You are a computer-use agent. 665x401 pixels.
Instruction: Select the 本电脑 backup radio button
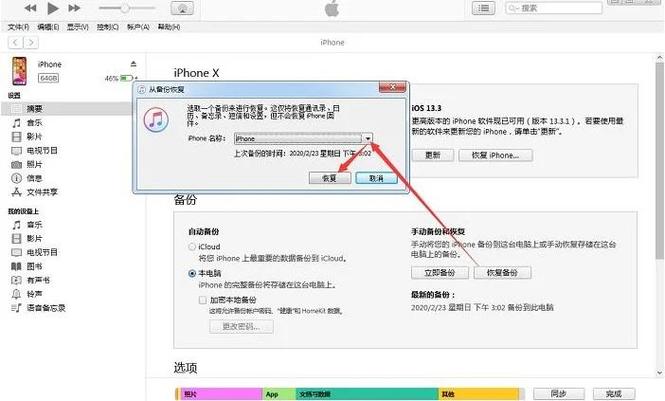(192, 273)
